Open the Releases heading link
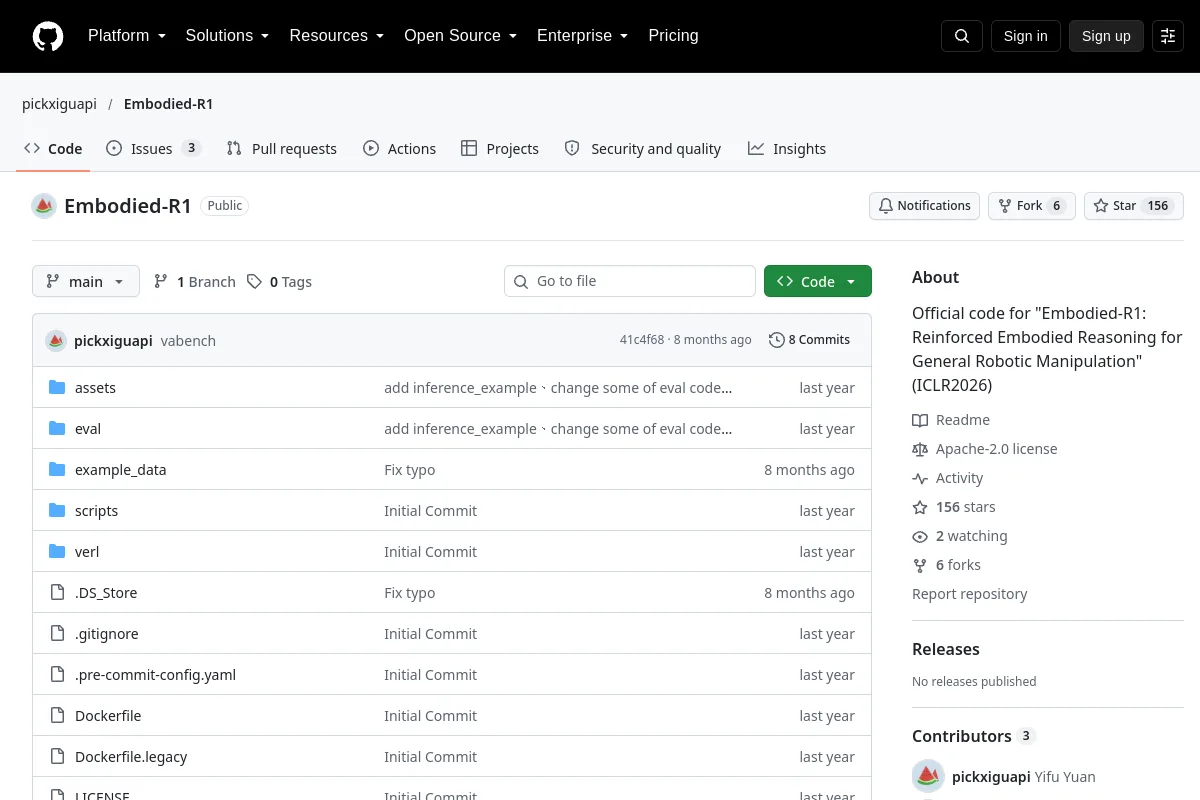Viewport: 1200px width, 800px height. tap(946, 649)
